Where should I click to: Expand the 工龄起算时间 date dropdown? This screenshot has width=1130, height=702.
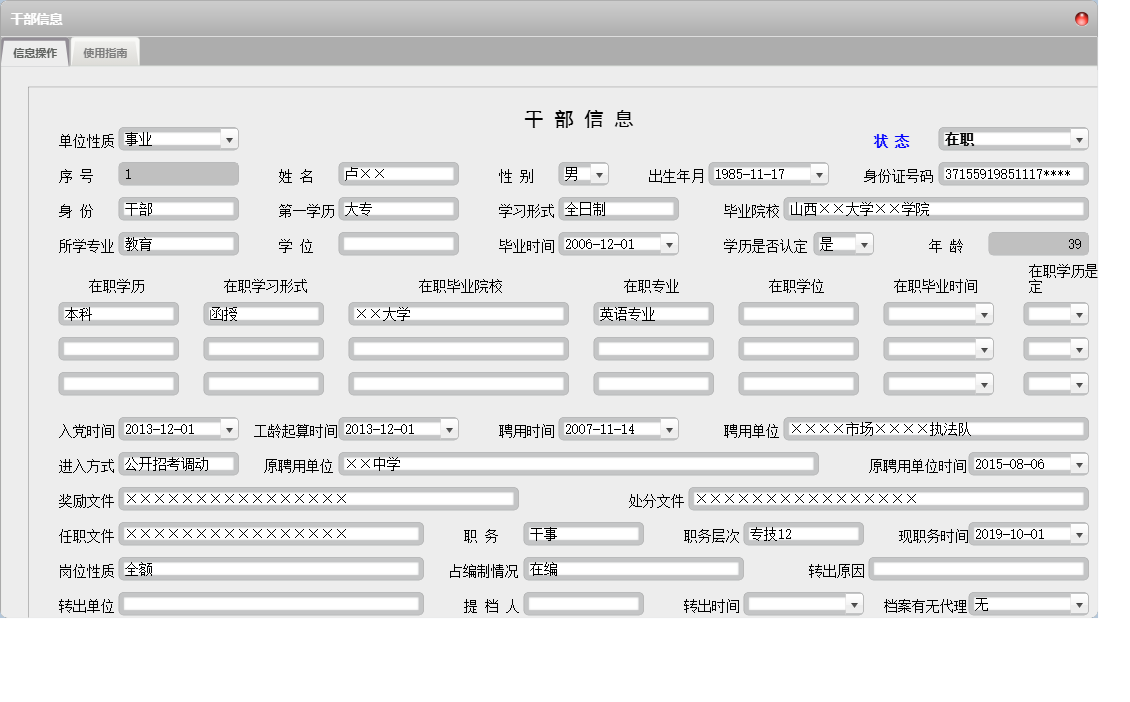pyautogui.click(x=449, y=430)
